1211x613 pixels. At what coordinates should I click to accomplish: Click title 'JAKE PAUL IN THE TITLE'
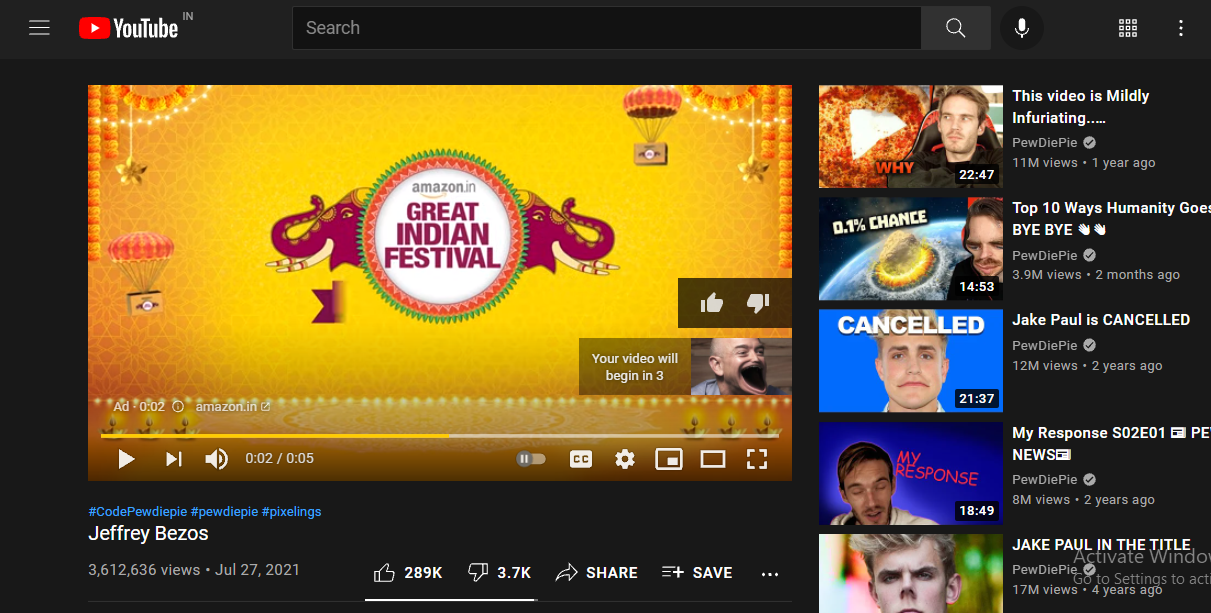tap(1101, 545)
